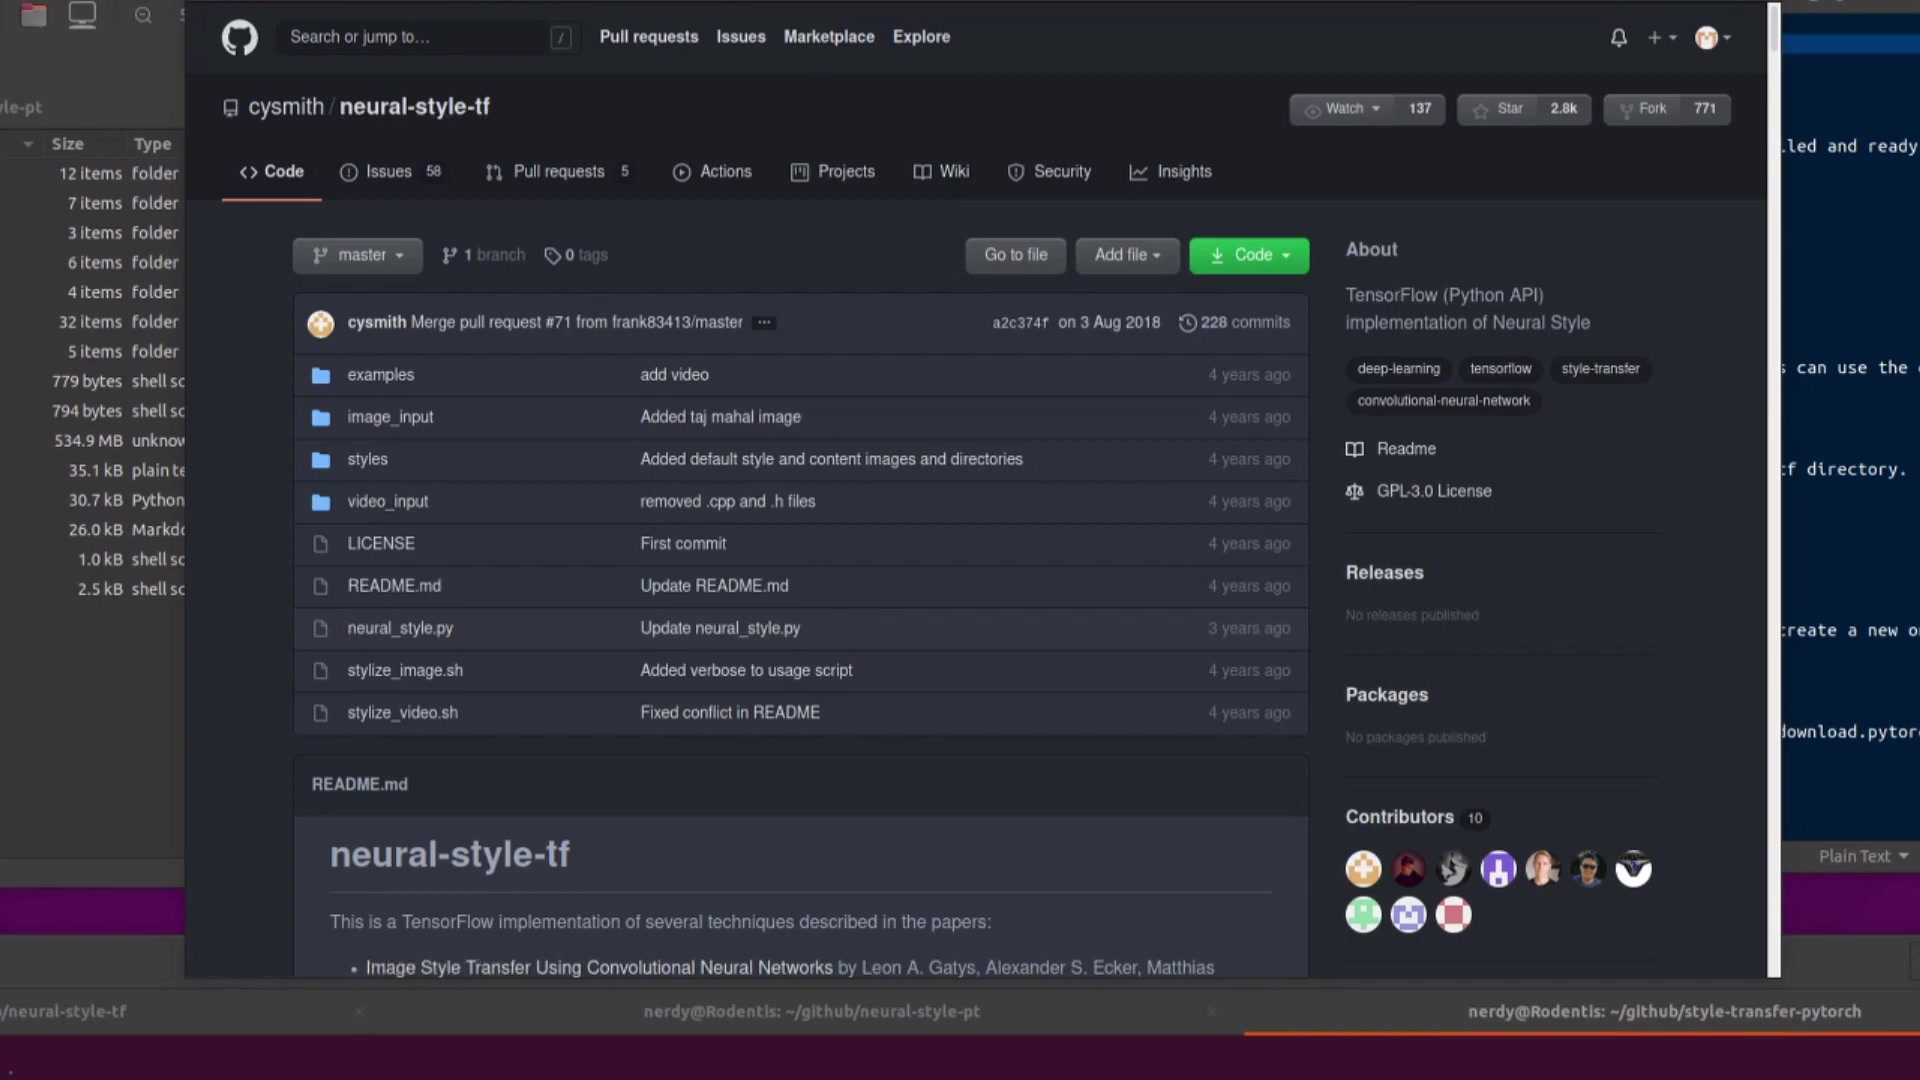Expand the master branch selector
Screen dimensions: 1920x1080
click(357, 256)
